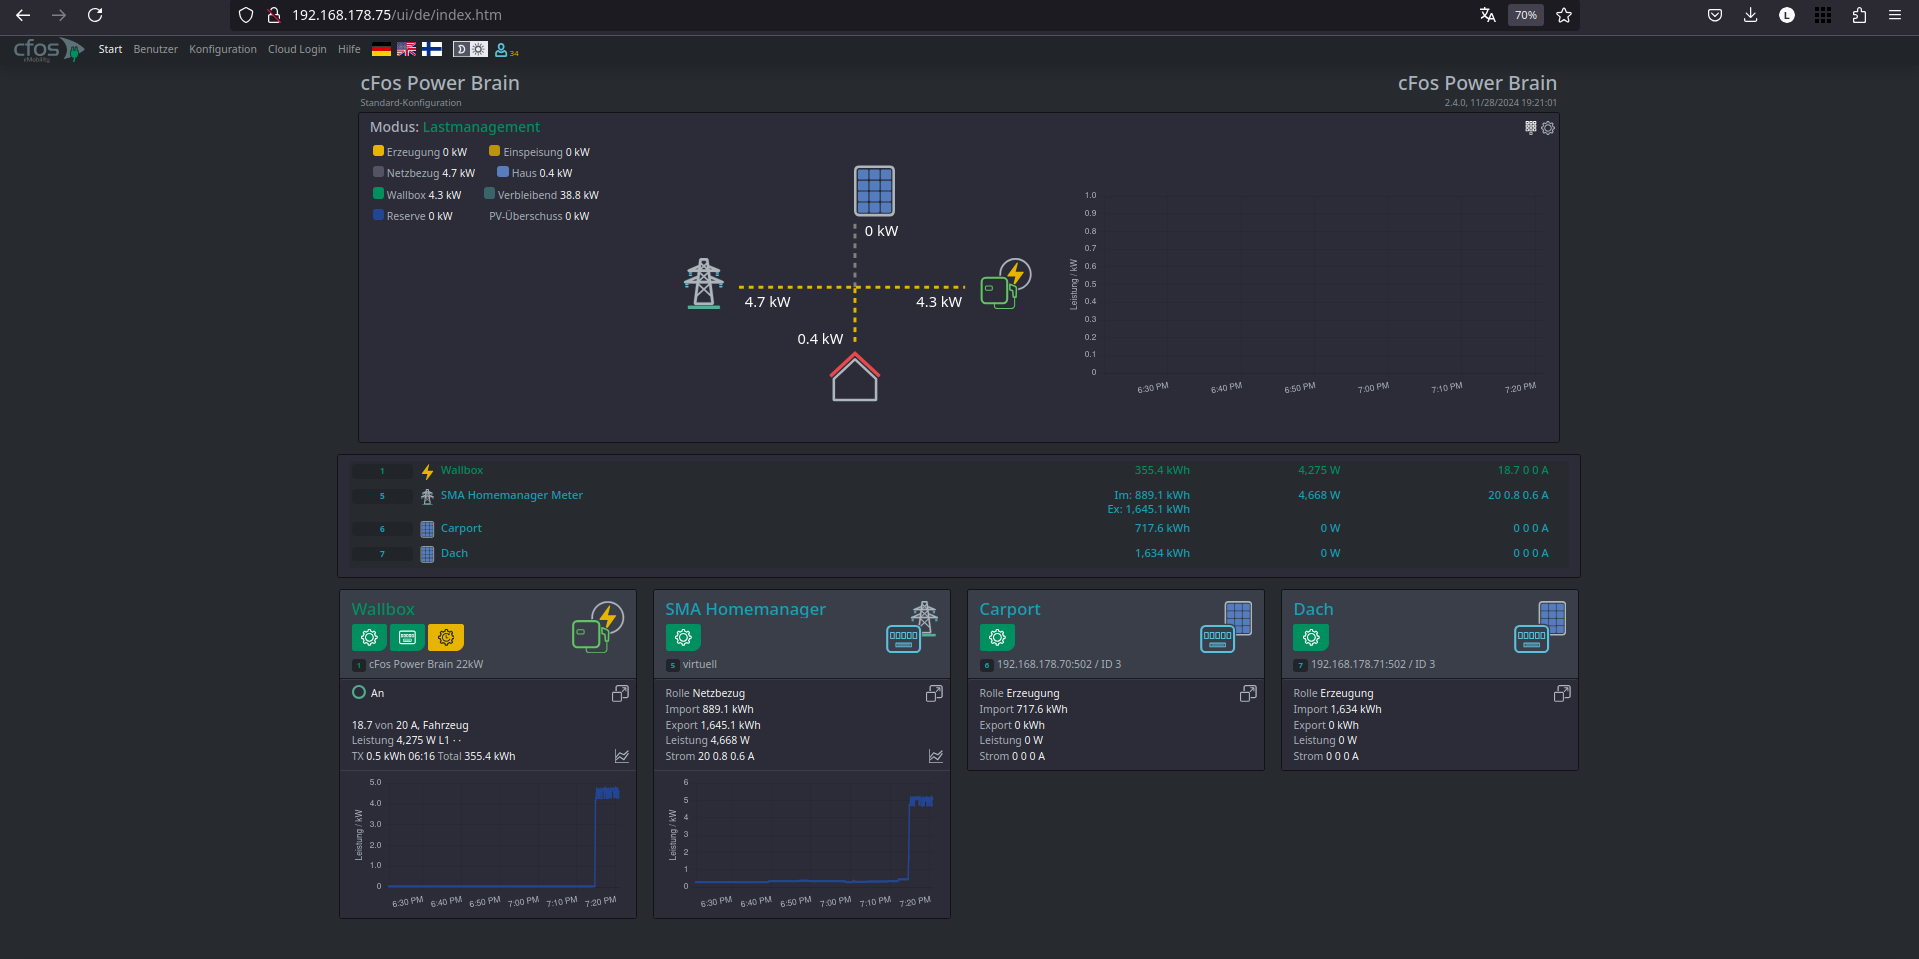Reload the page in browser
Viewport: 1919px width, 959px height.
point(95,15)
